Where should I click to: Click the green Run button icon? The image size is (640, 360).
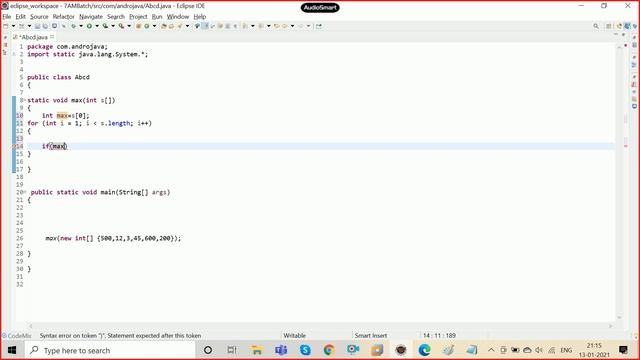coord(89,26)
